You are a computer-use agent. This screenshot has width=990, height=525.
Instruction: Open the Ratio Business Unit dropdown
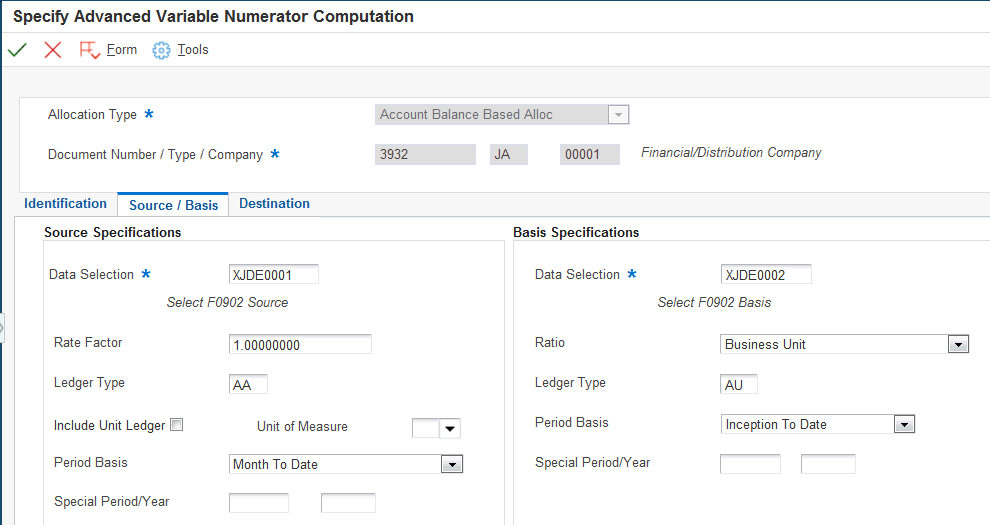958,344
